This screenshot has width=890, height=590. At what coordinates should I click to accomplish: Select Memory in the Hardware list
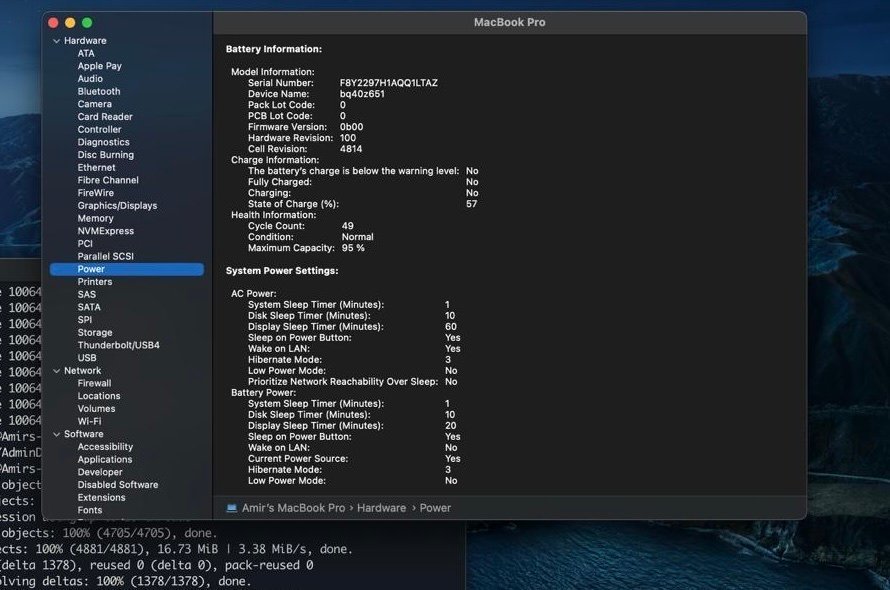[x=95, y=218]
